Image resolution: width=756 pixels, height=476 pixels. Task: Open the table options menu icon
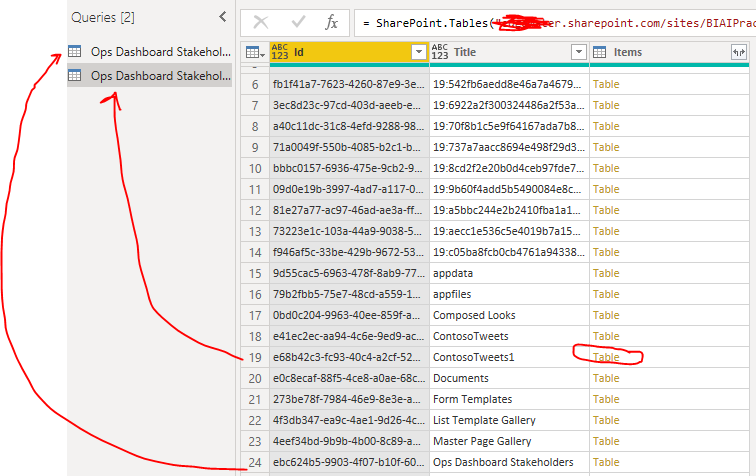click(x=255, y=52)
